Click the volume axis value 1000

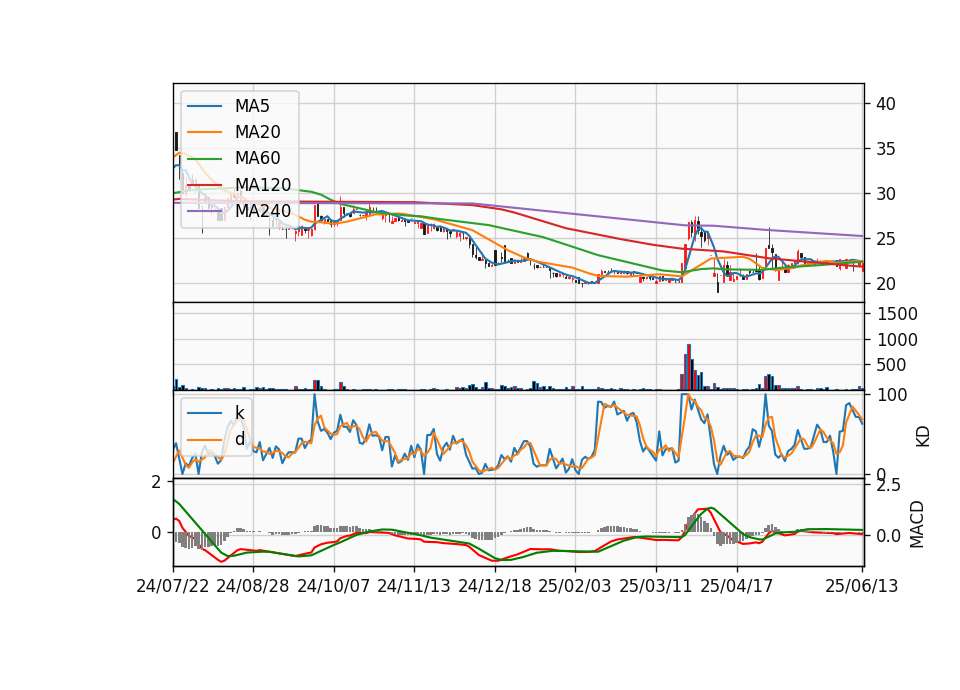coord(898,340)
